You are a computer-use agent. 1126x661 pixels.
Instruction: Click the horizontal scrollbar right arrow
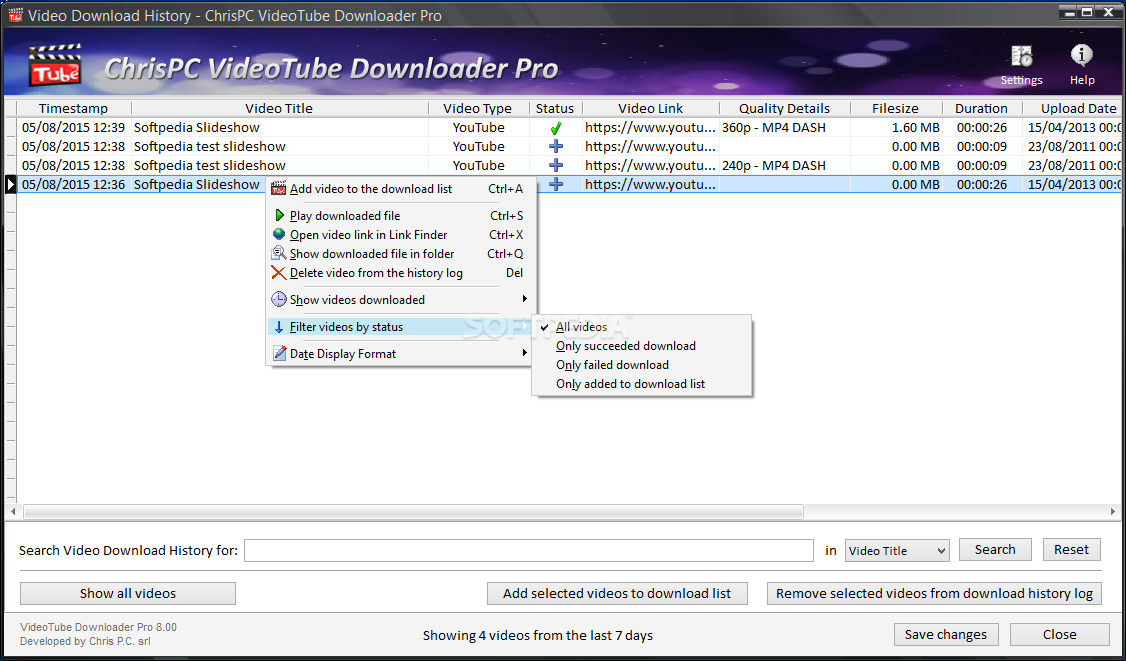1113,512
